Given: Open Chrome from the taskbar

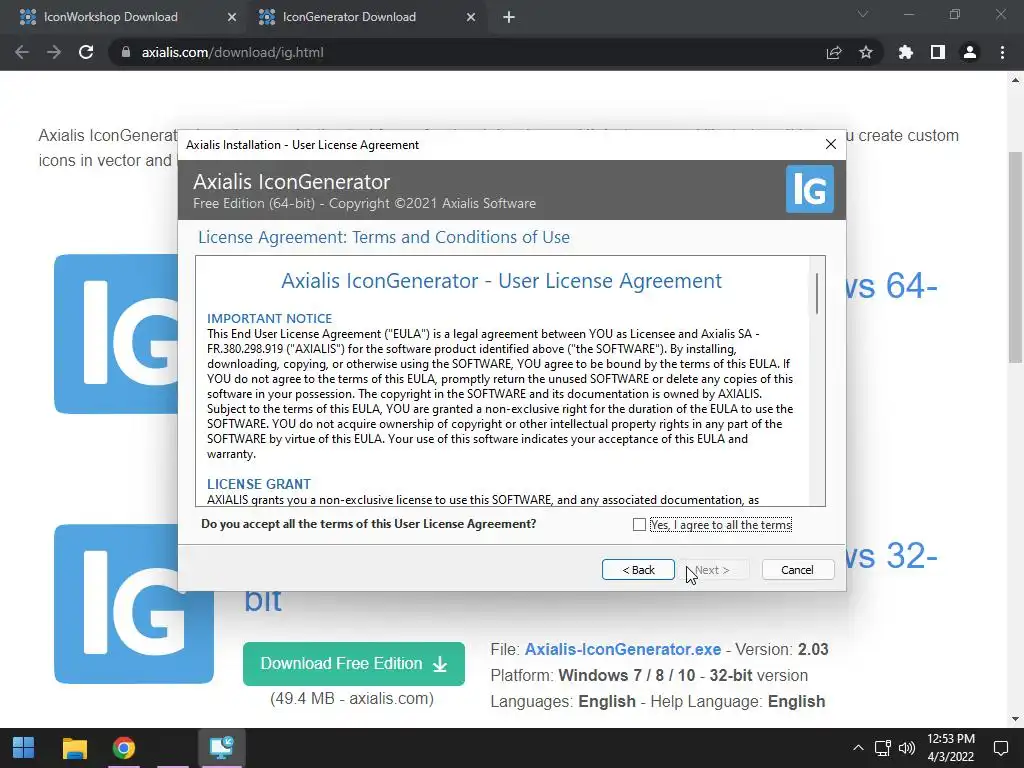Looking at the screenshot, I should pyautogui.click(x=123, y=748).
